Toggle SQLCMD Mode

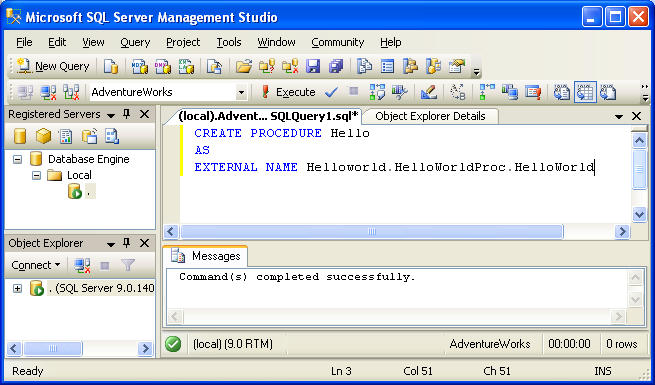[533, 92]
